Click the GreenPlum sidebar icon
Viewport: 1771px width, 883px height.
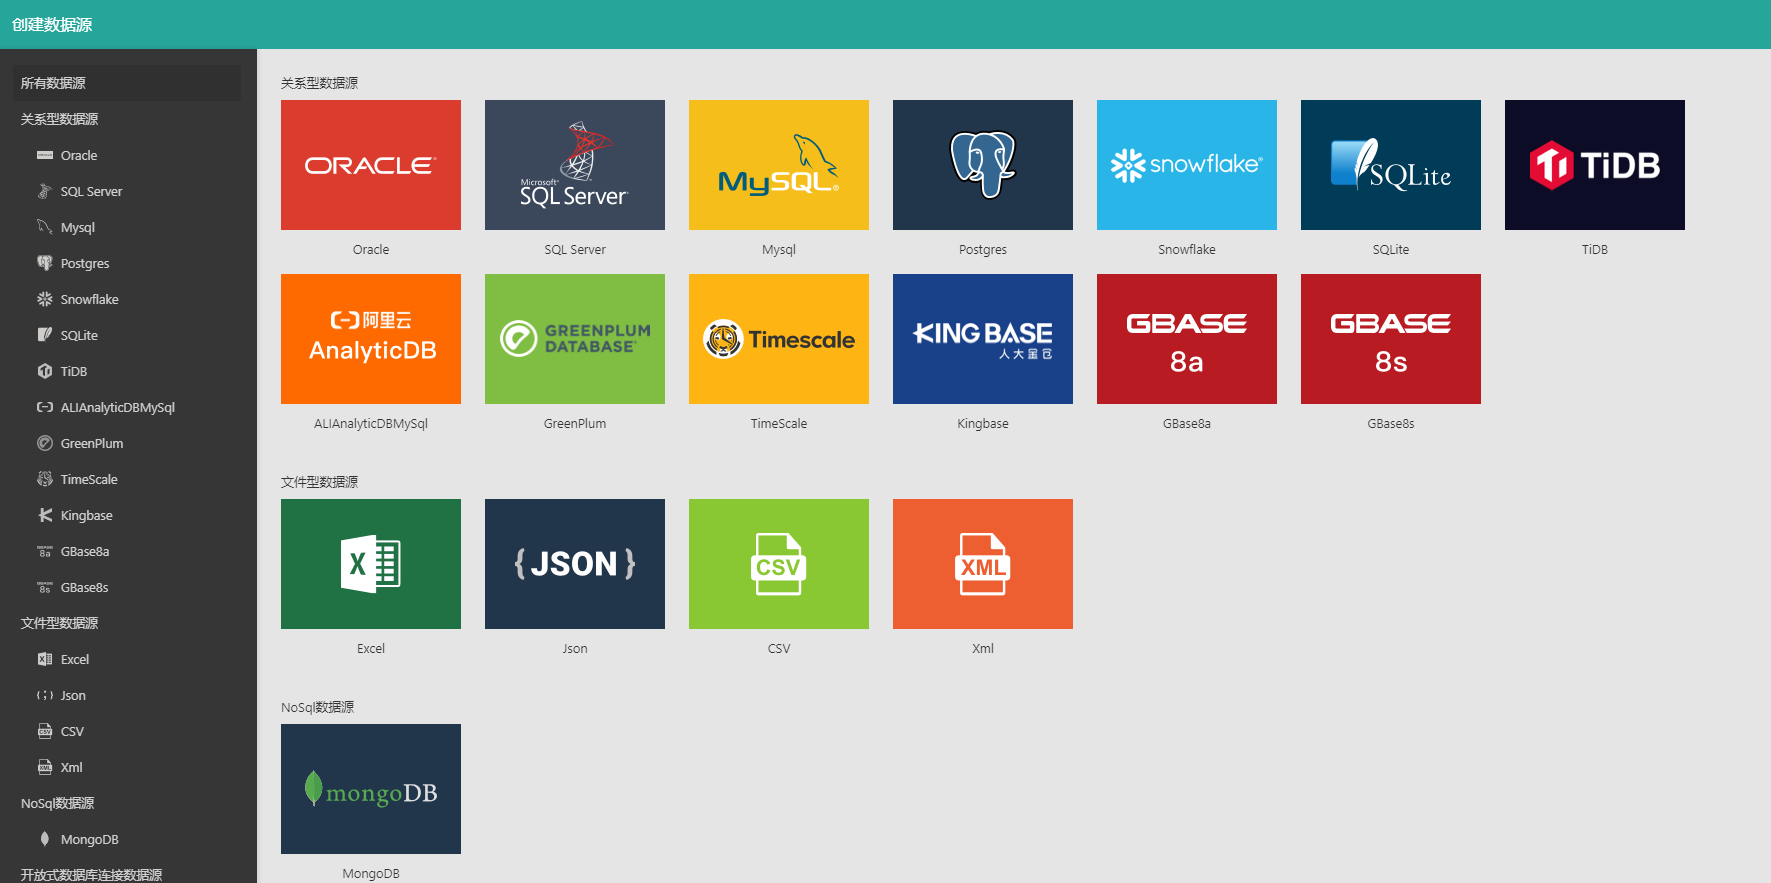(x=45, y=443)
